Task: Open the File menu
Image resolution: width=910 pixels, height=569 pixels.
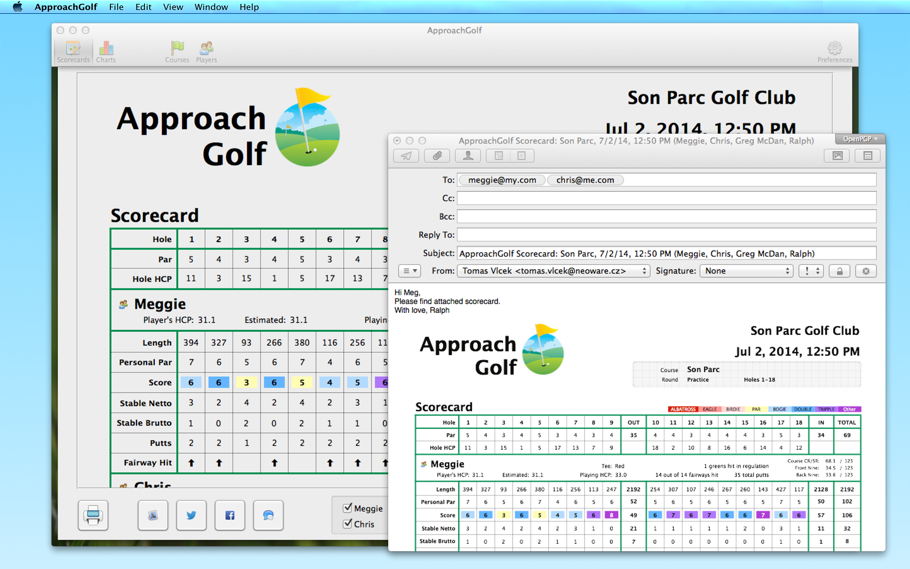Action: click(116, 7)
